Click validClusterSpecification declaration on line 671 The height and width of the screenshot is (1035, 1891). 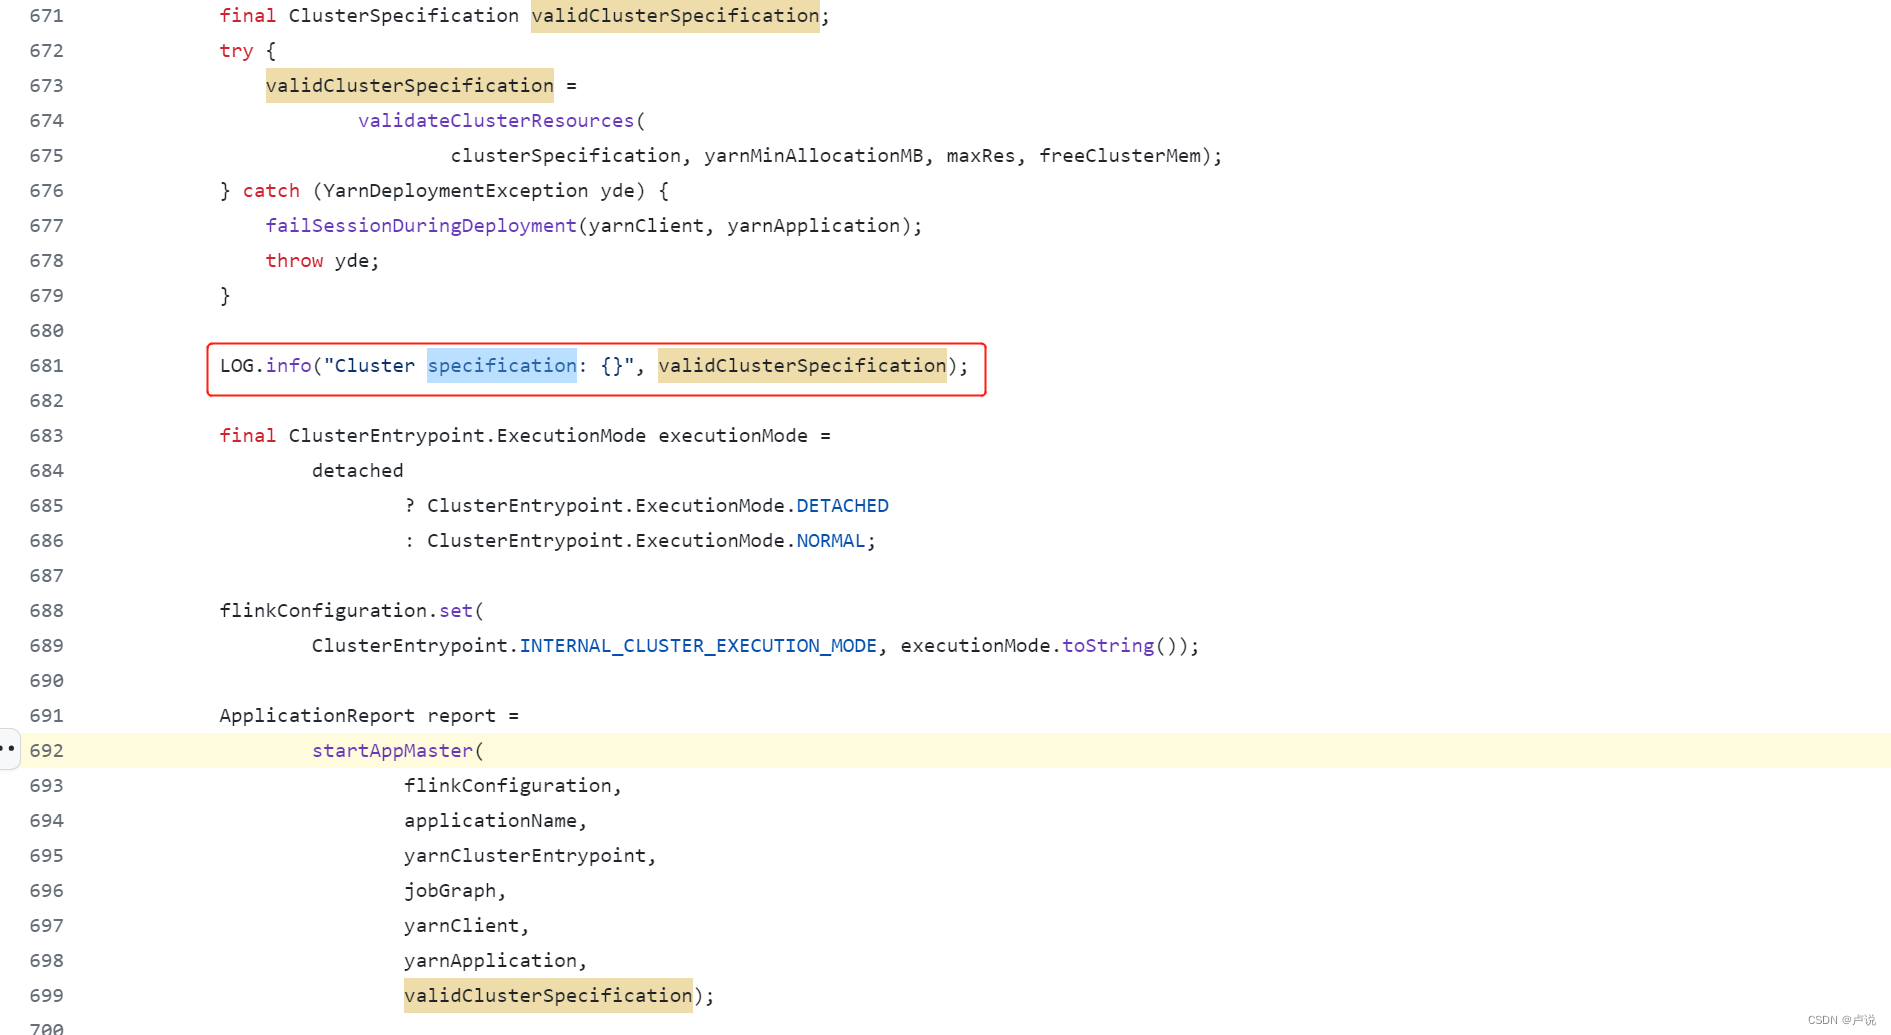pos(675,16)
